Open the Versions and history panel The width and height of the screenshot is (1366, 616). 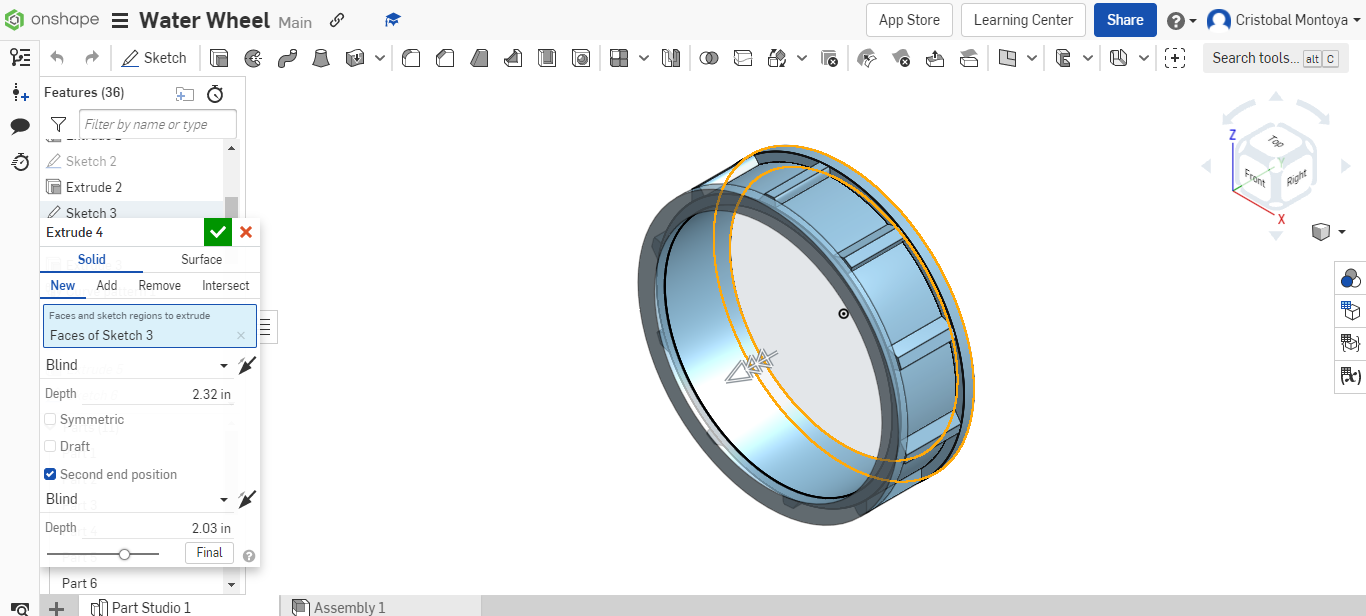(20, 162)
